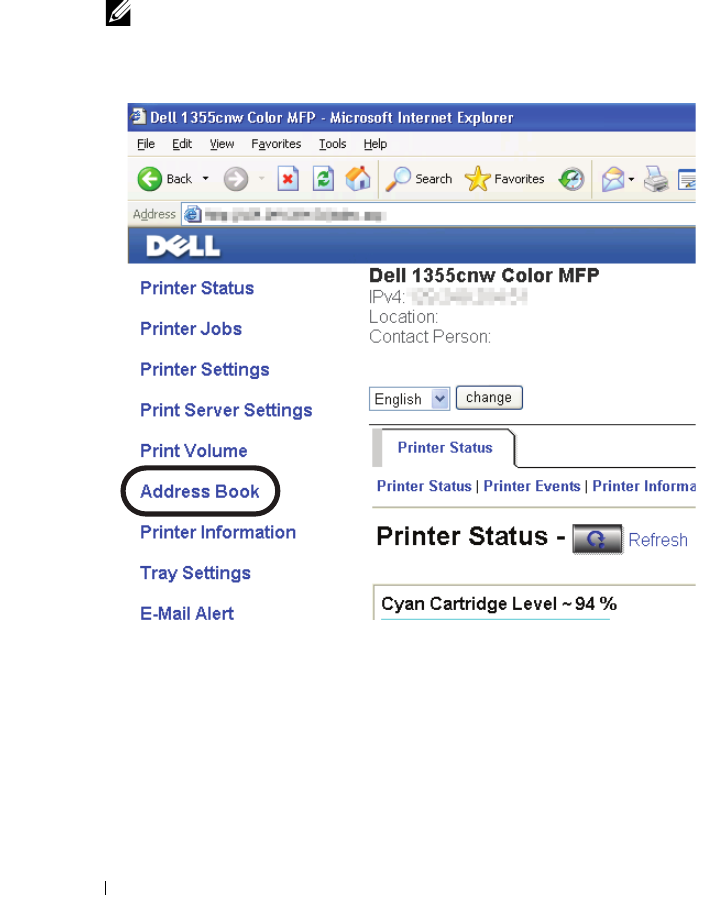Open Print Server Settings link

pos(226,410)
